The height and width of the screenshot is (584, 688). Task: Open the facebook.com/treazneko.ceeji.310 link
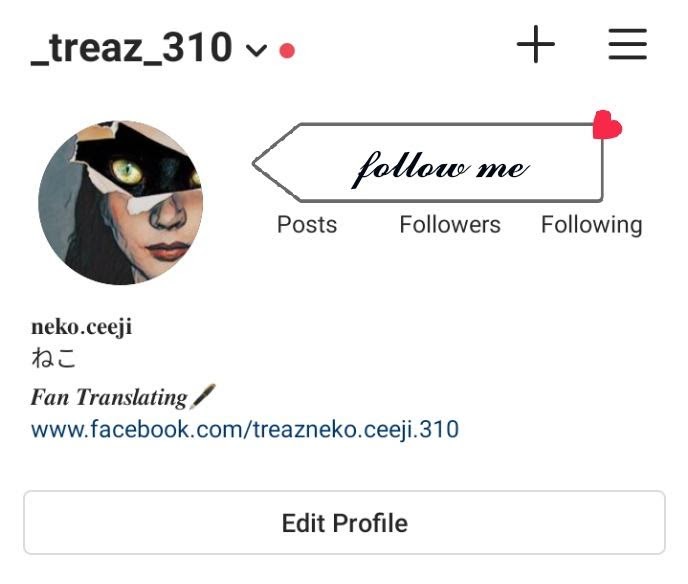tap(245, 429)
